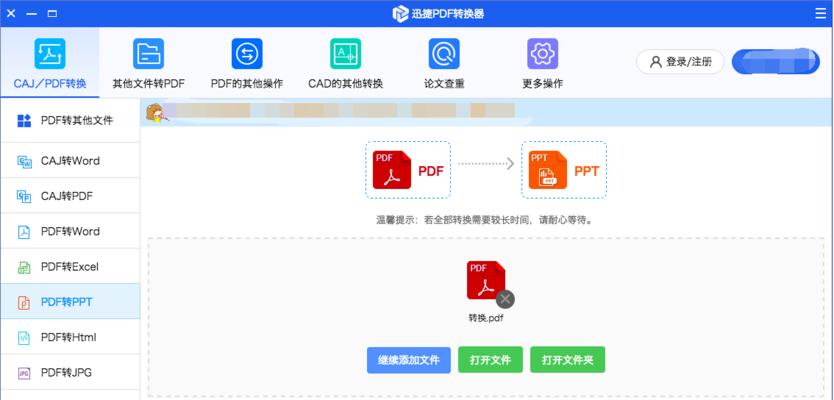
Task: Click the PDF转Html sidebar icon
Action: 24,338
